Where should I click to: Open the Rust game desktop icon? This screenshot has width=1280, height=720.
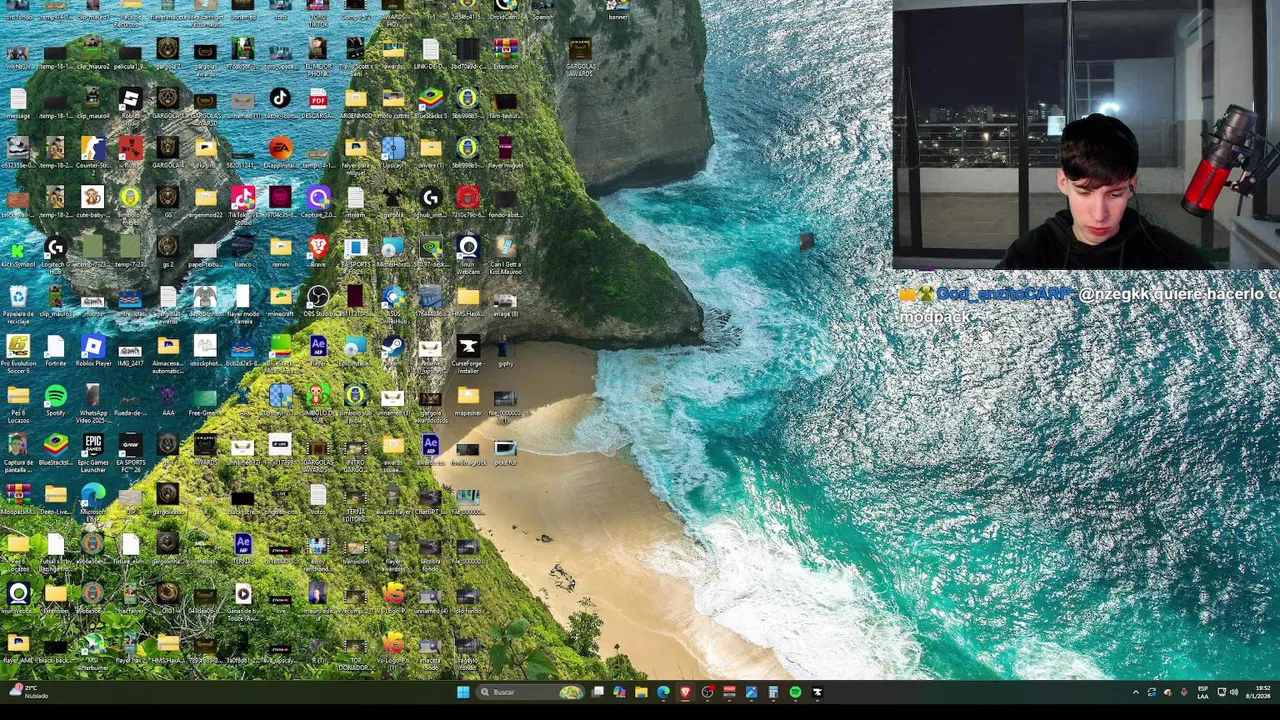(x=131, y=153)
